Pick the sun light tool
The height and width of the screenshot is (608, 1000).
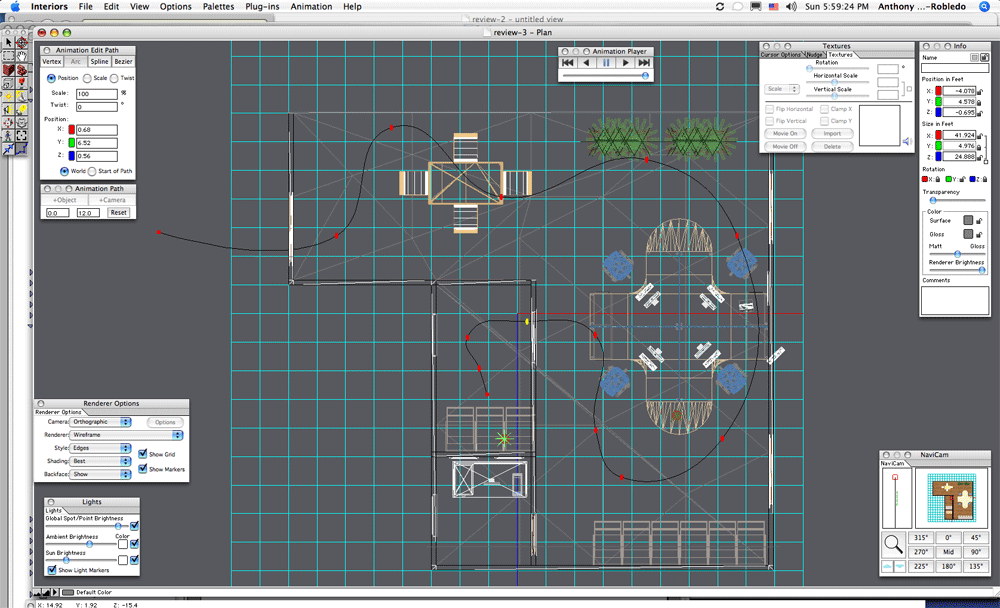click(8, 96)
